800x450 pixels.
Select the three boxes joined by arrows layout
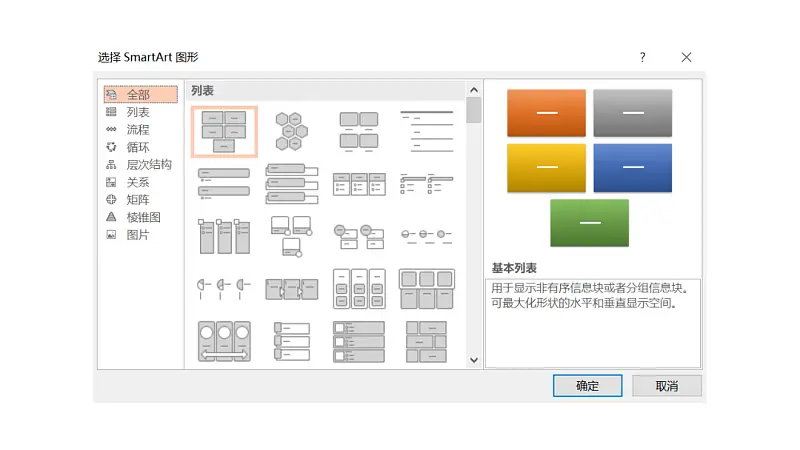[x=291, y=289]
